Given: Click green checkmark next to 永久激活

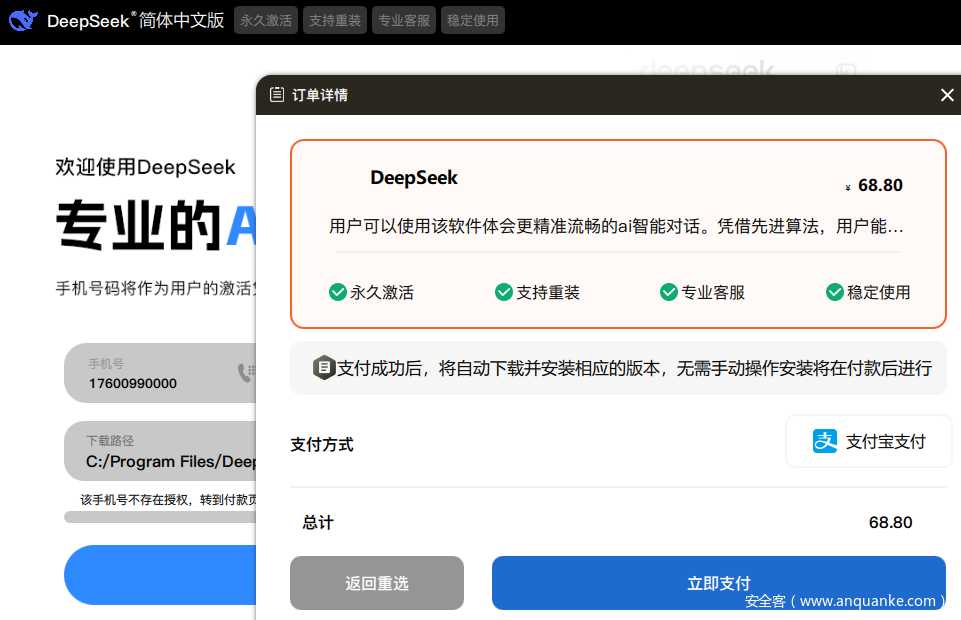Looking at the screenshot, I should click(x=338, y=292).
